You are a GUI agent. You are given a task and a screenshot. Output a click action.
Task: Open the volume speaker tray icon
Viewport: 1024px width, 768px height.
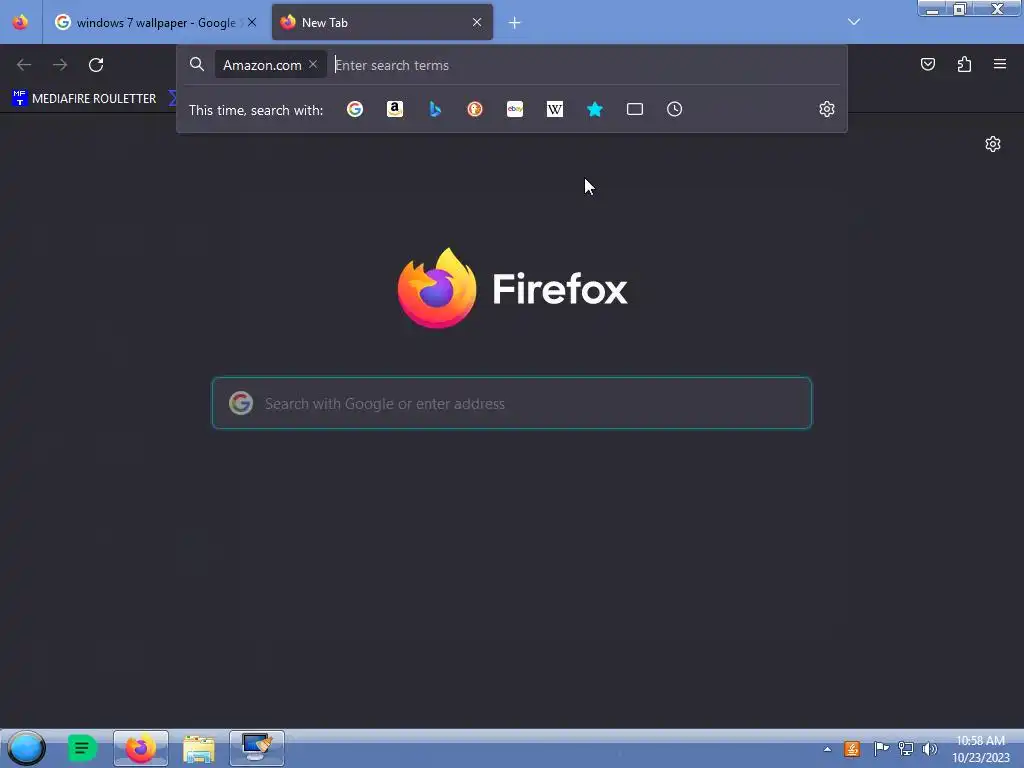(x=929, y=749)
